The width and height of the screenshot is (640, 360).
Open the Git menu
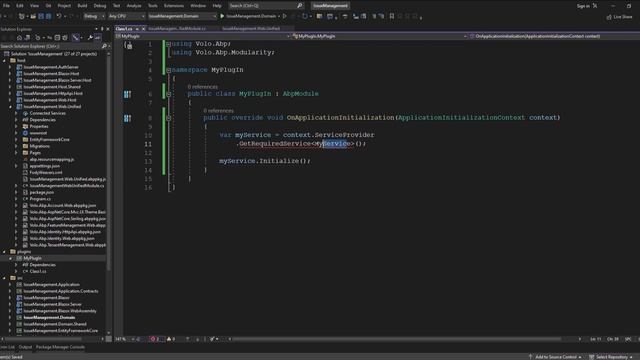pos(48,6)
